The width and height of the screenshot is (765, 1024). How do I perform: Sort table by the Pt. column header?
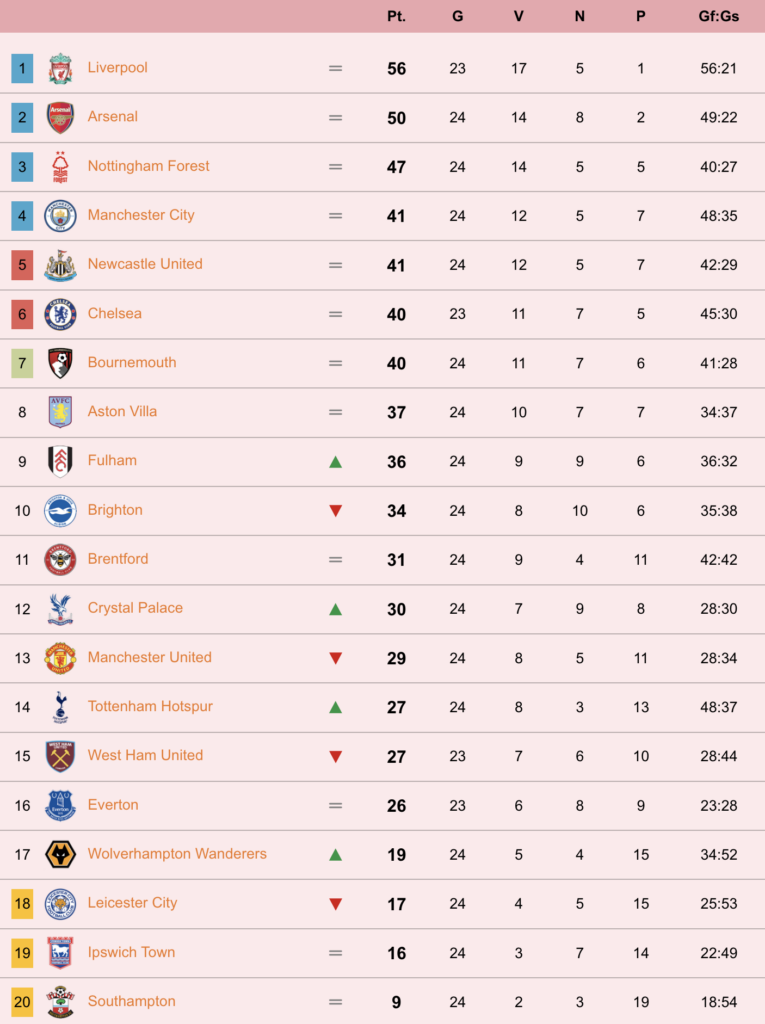pos(397,16)
